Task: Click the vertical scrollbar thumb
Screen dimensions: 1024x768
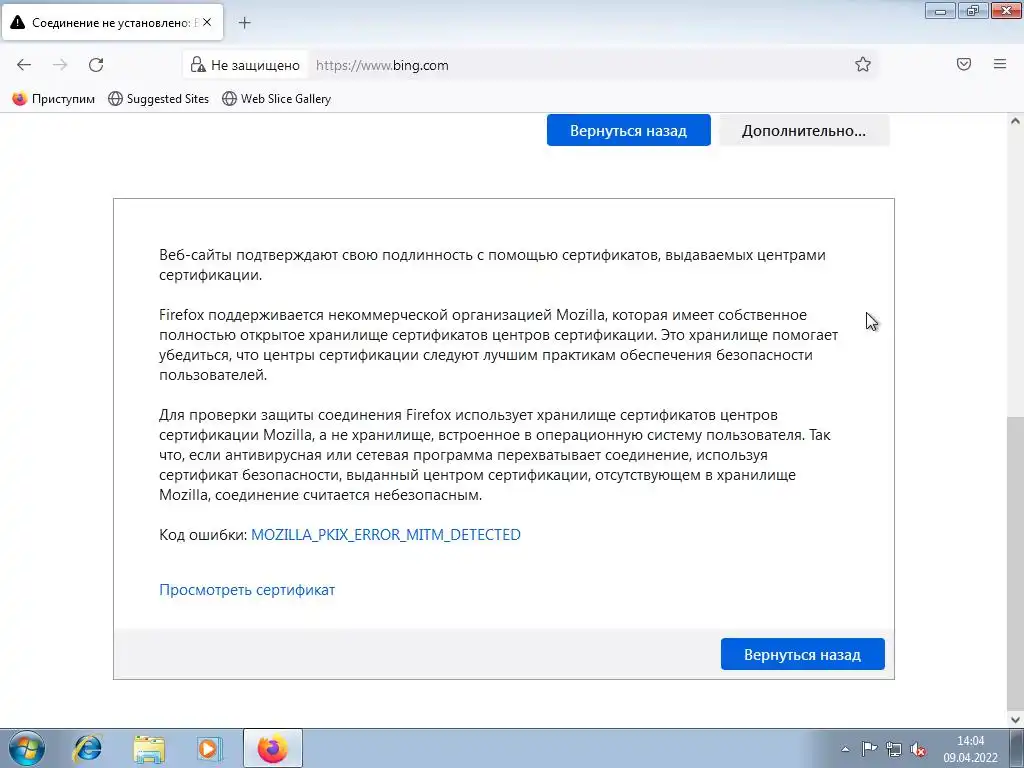Action: click(1016, 562)
